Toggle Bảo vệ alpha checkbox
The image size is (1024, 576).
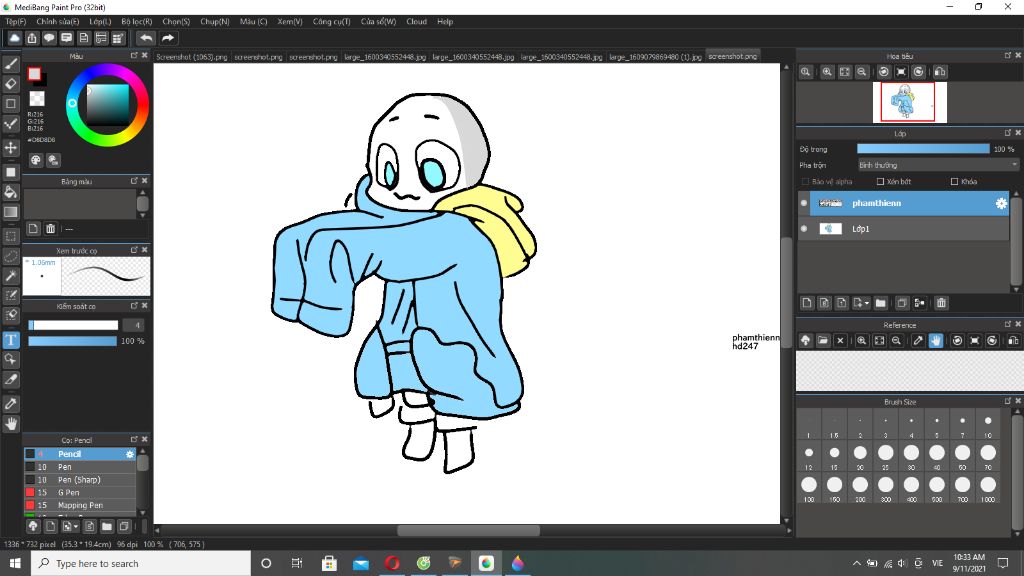coord(805,182)
